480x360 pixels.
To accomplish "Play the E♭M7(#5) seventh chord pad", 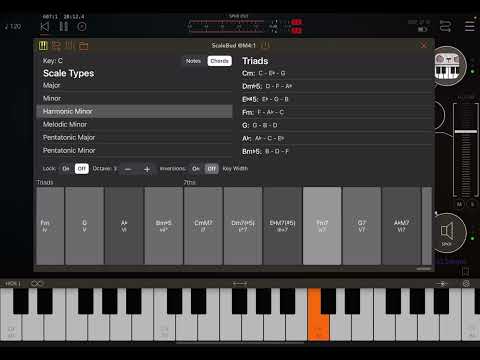I will 283,226.
